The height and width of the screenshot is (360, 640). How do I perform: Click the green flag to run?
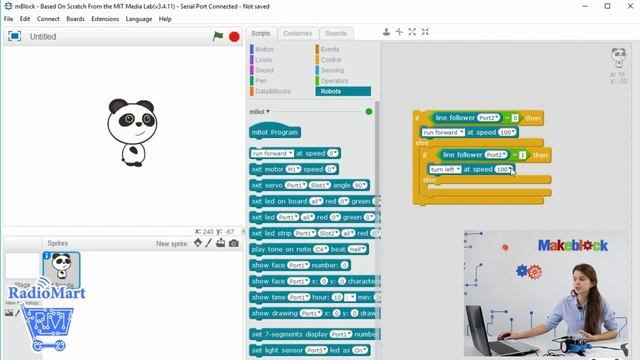pyautogui.click(x=218, y=36)
